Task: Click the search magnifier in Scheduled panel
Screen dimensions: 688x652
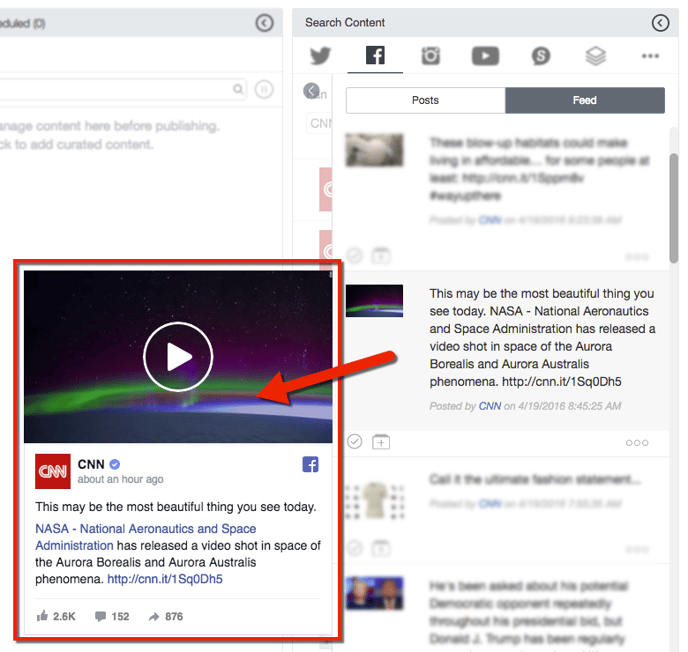Action: coord(238,90)
